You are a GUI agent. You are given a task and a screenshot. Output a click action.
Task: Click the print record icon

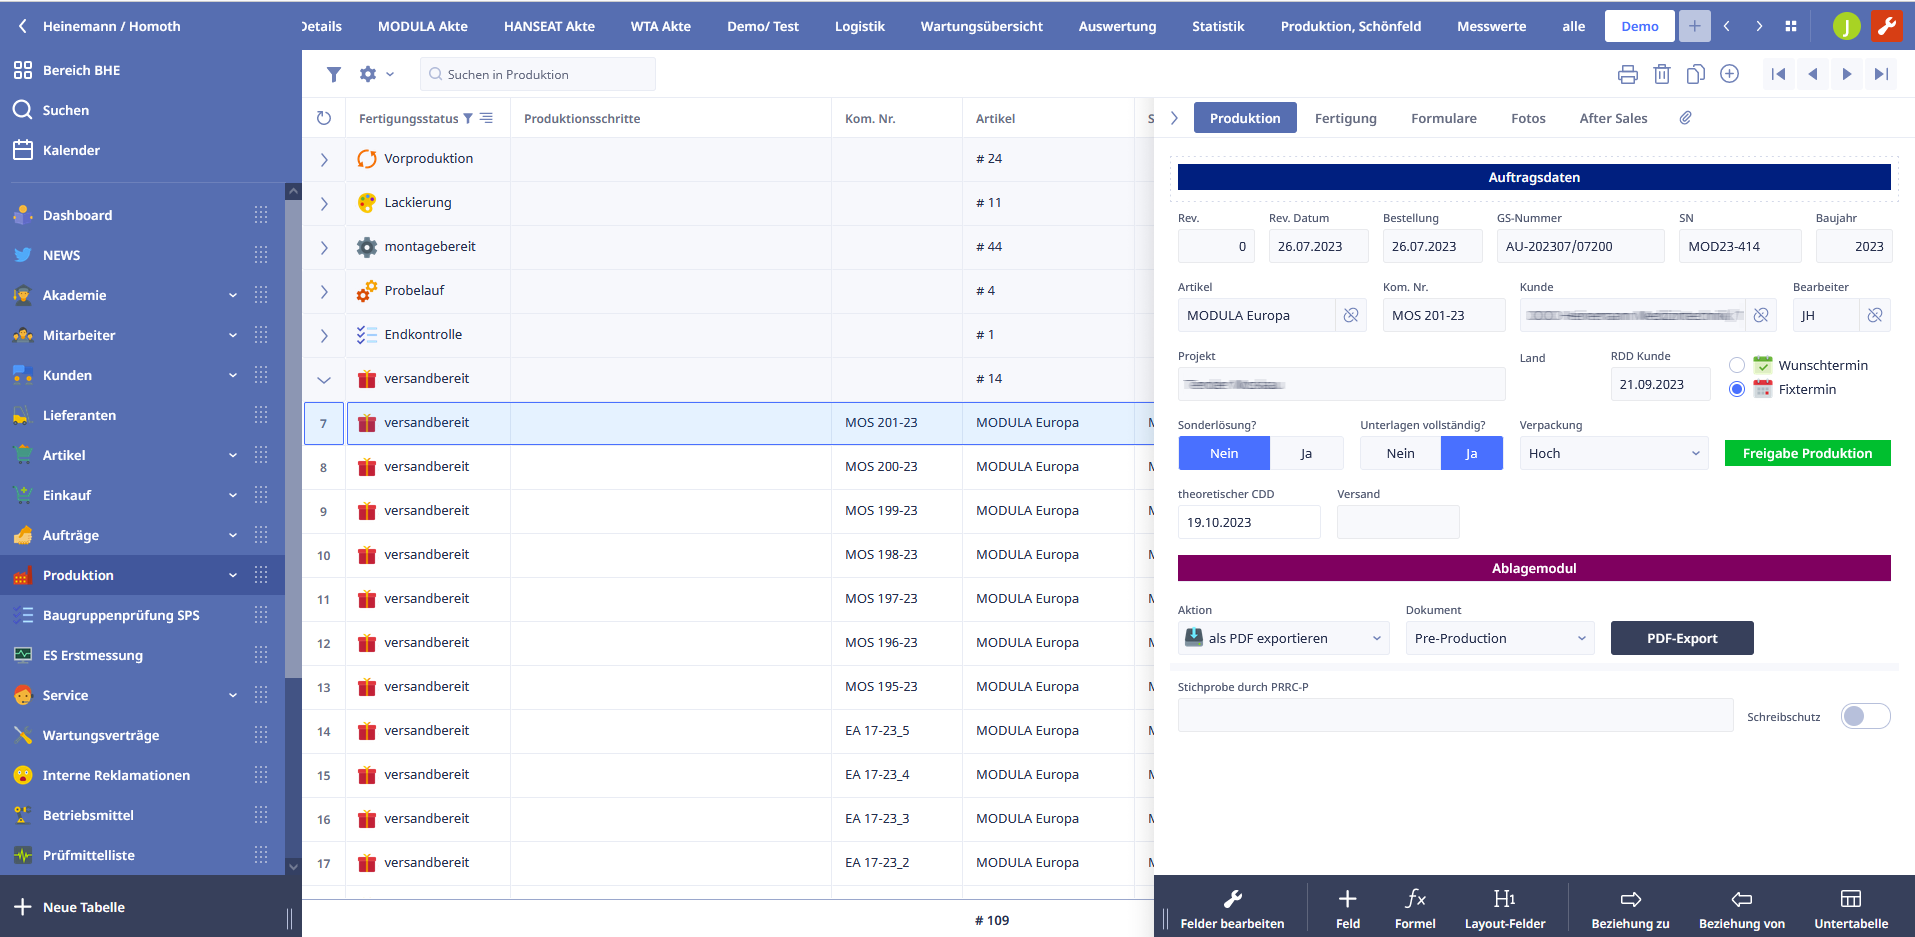coord(1628,74)
